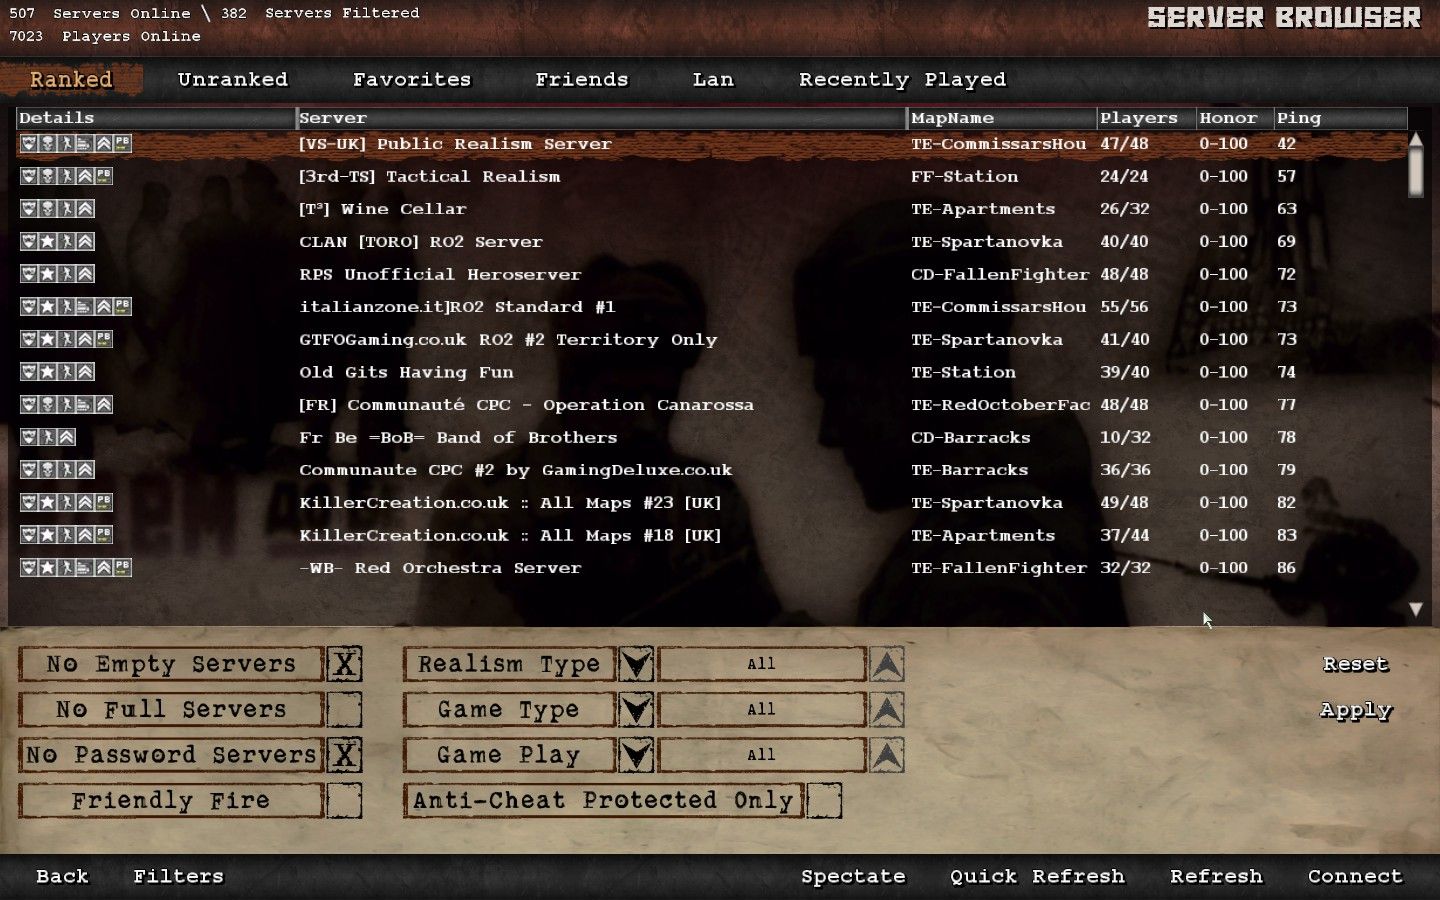Screen dimensions: 1440x900
Task: Click the Game Type down arrow
Action: [636, 710]
